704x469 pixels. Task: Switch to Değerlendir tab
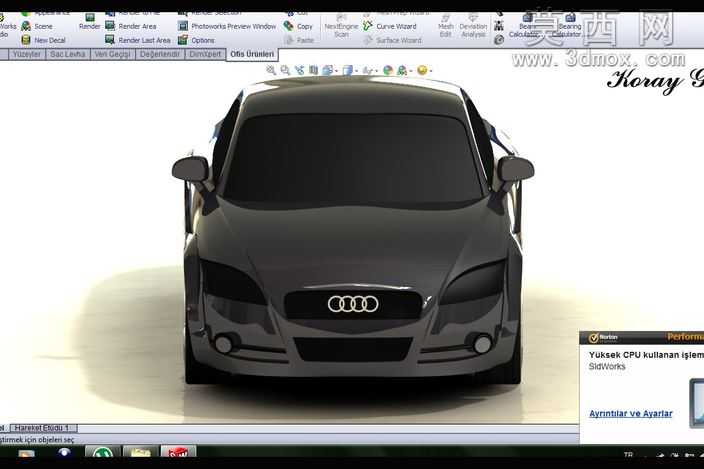pos(159,54)
